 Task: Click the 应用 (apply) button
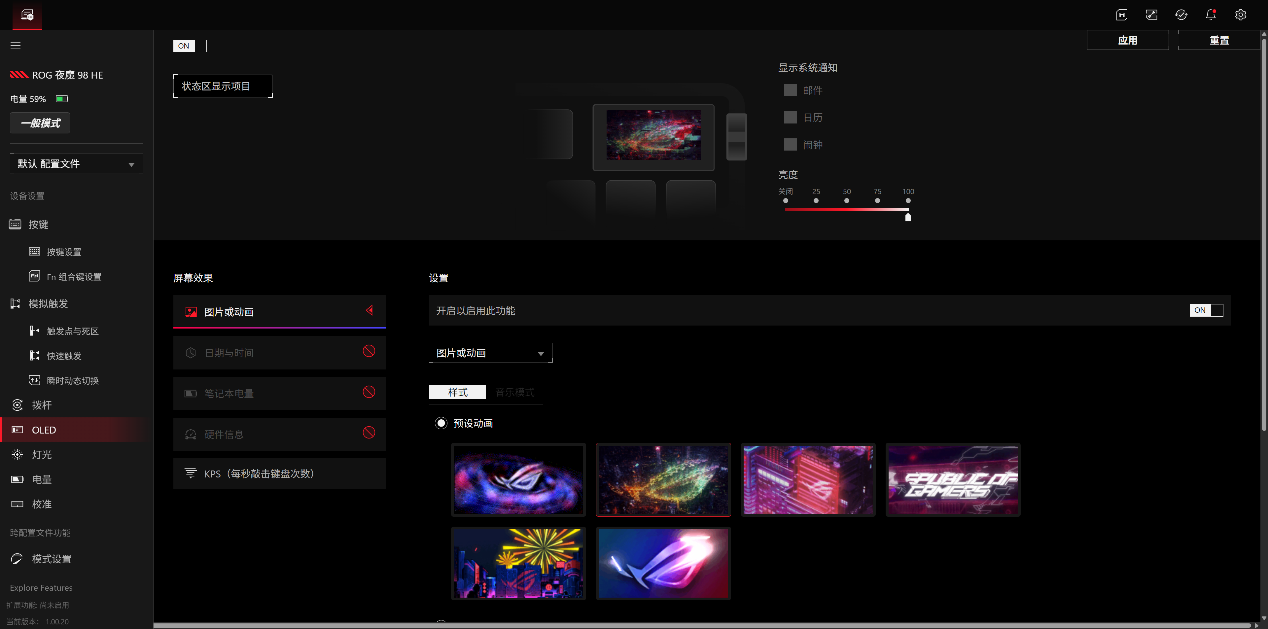1127,41
